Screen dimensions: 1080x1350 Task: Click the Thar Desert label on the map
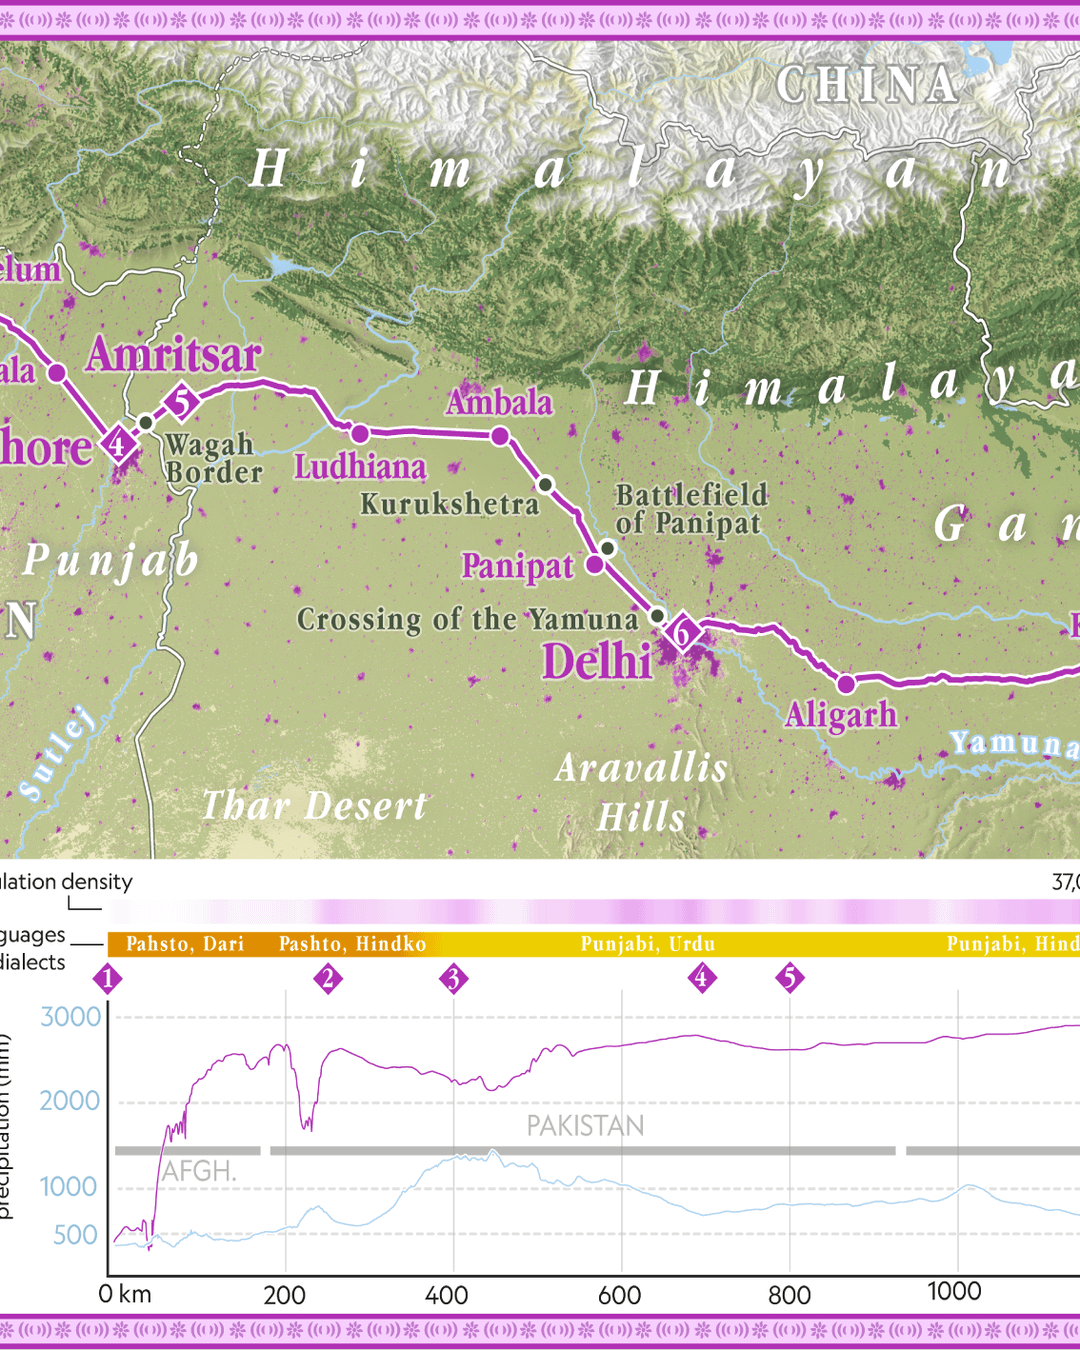[314, 806]
